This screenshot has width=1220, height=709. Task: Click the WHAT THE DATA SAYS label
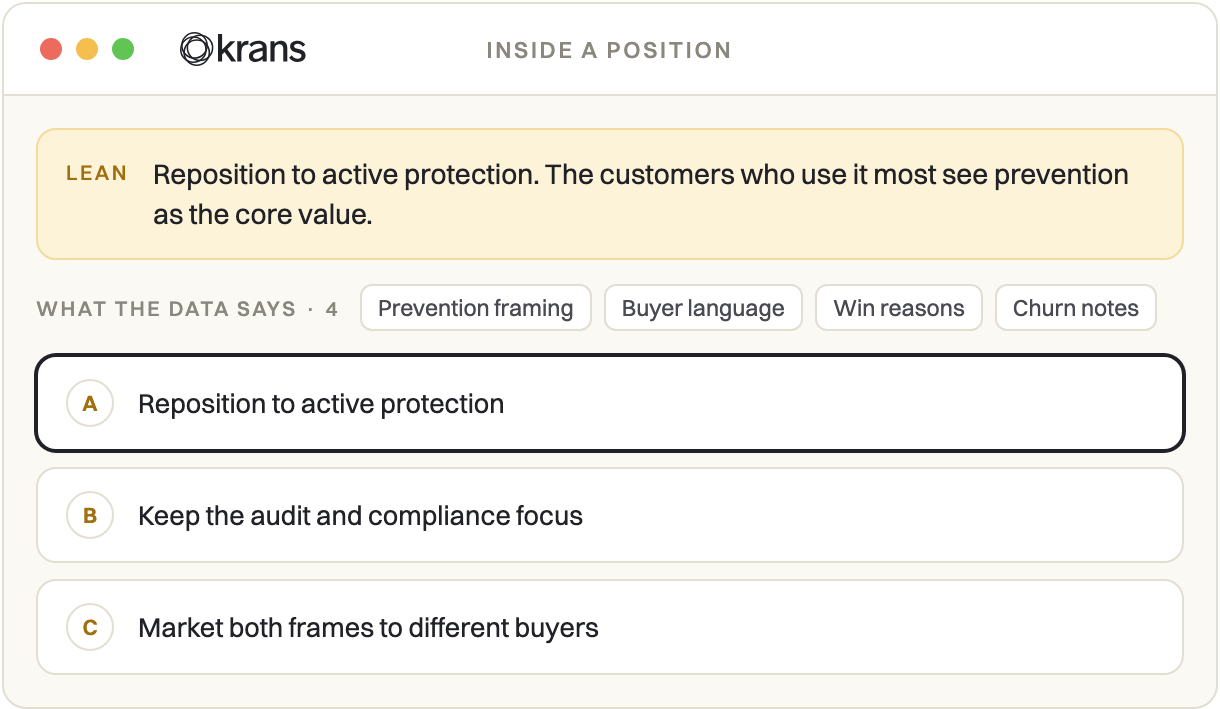pos(167,309)
